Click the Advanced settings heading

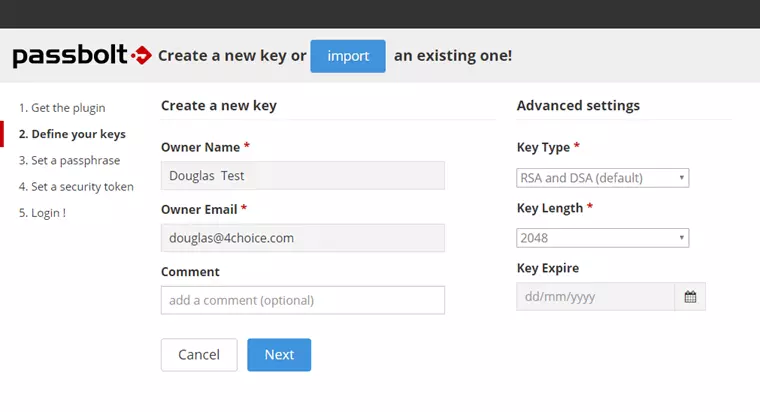578,106
